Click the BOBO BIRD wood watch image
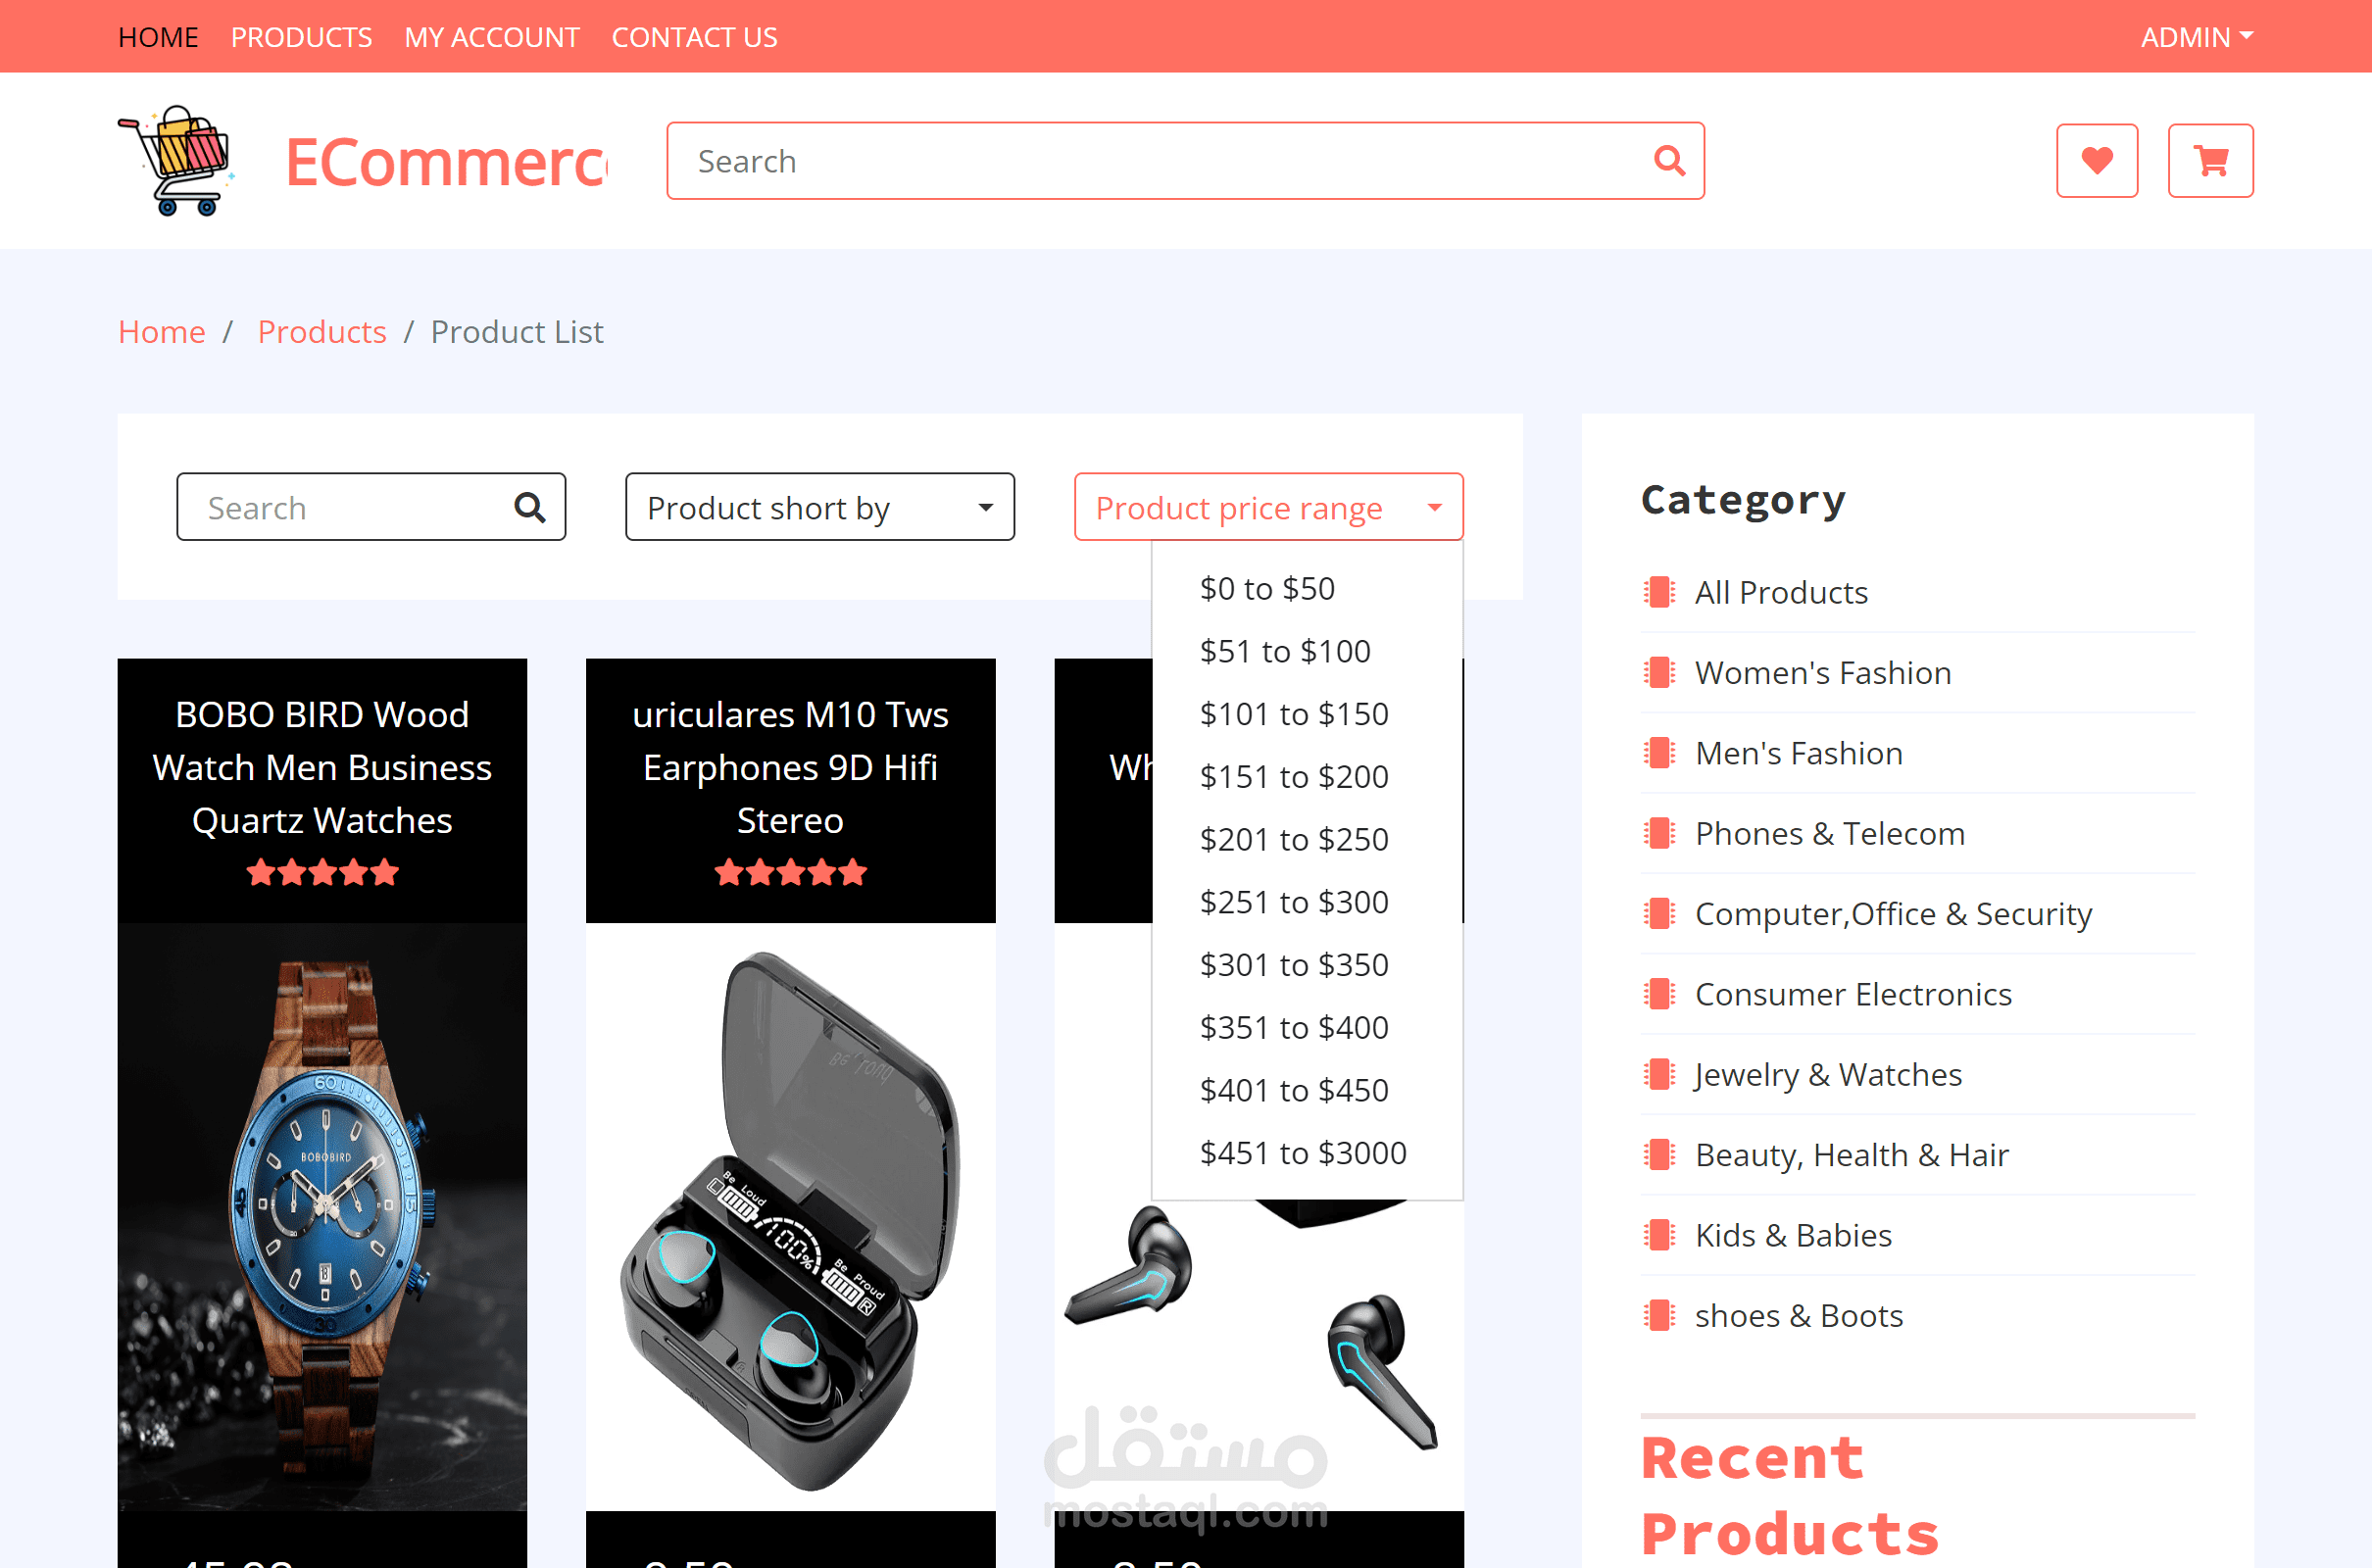The image size is (2372, 1568). click(x=322, y=1215)
